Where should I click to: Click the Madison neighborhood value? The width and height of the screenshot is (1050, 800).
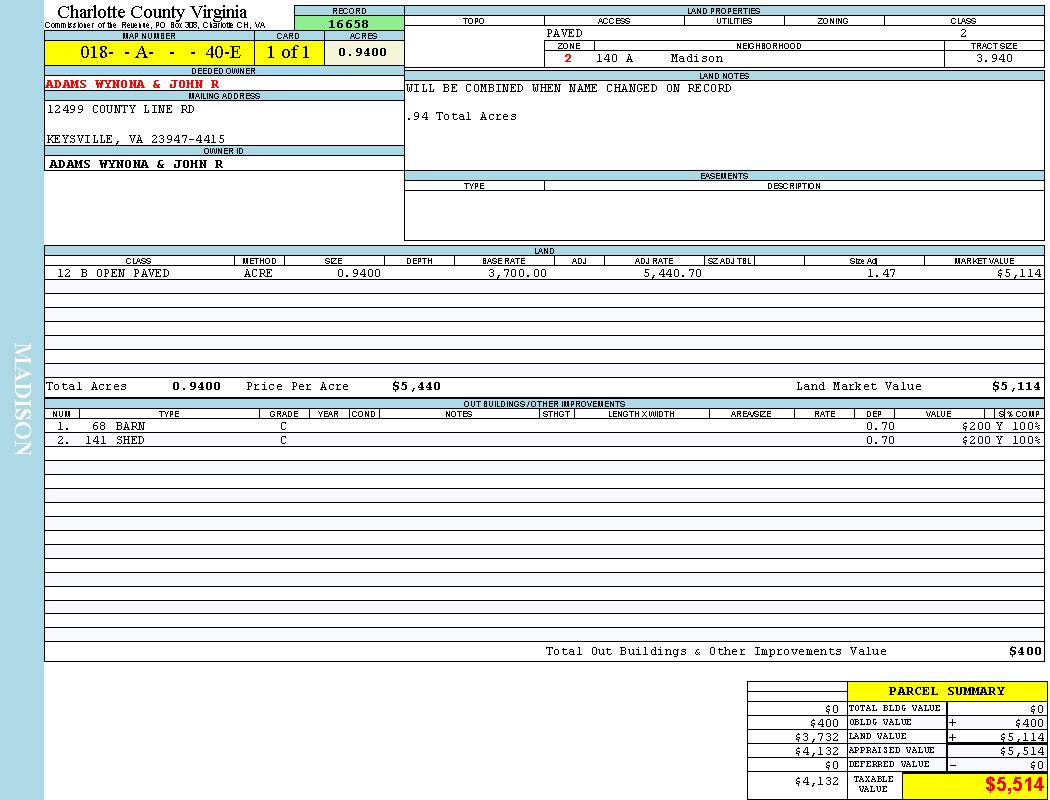(x=696, y=58)
